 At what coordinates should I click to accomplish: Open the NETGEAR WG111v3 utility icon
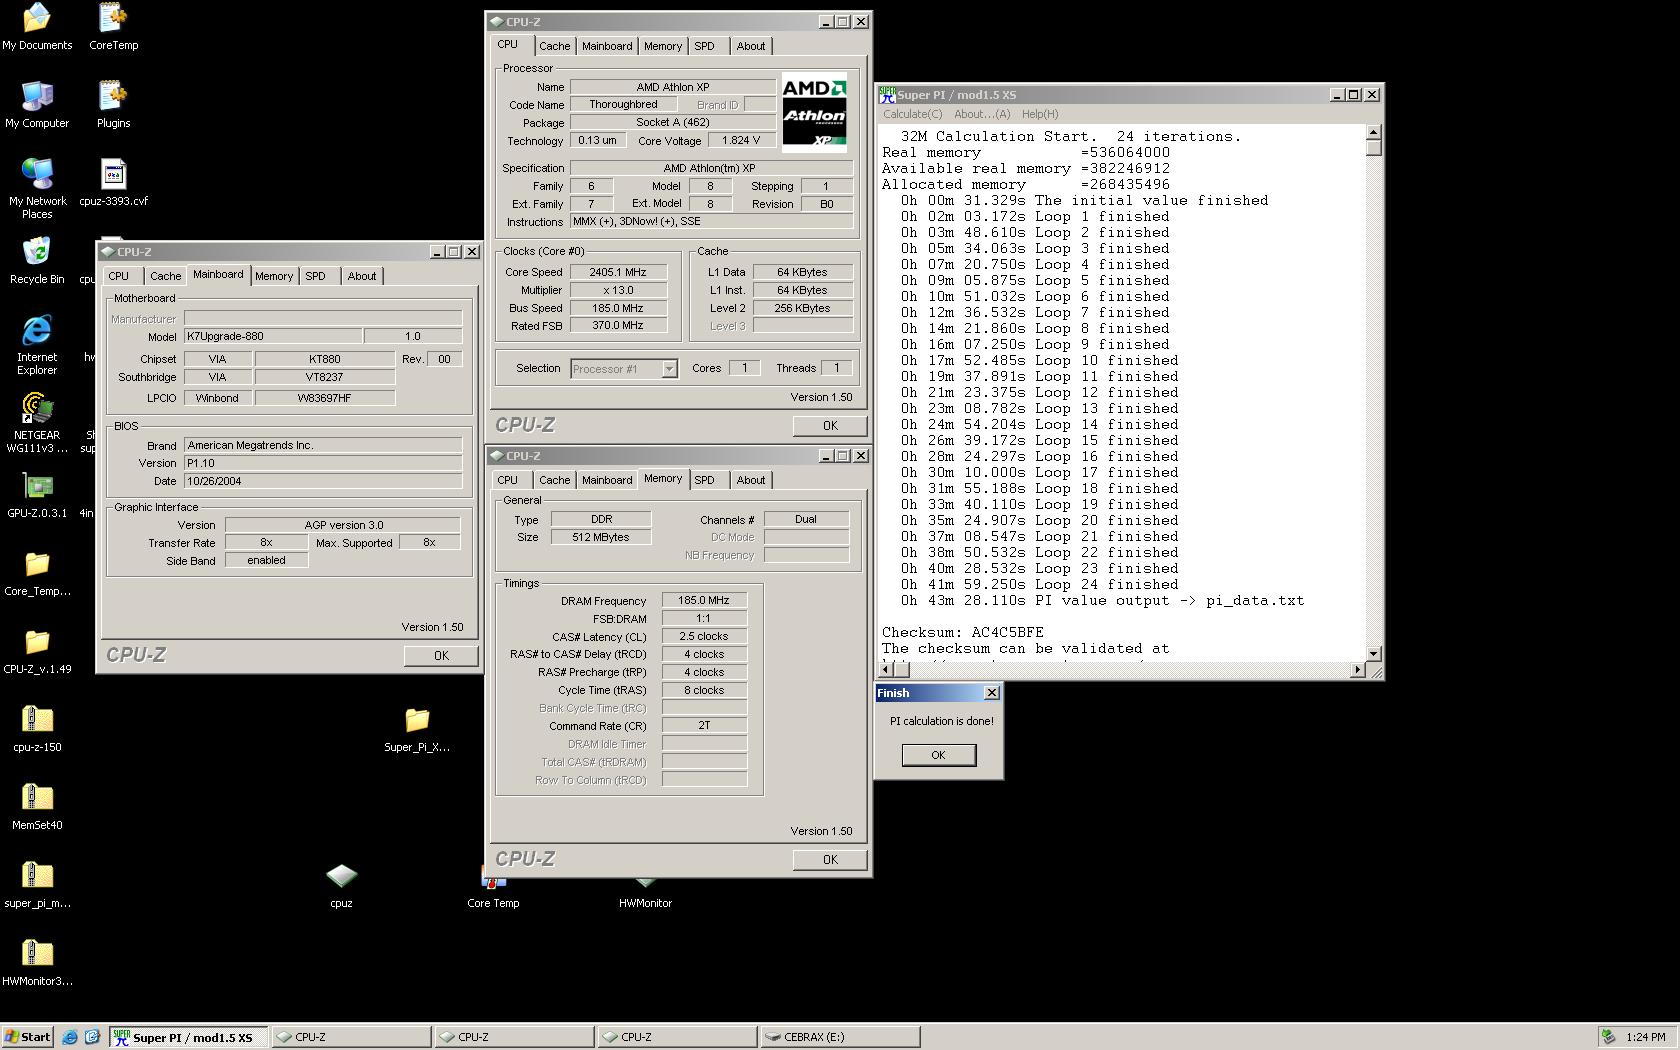37,423
